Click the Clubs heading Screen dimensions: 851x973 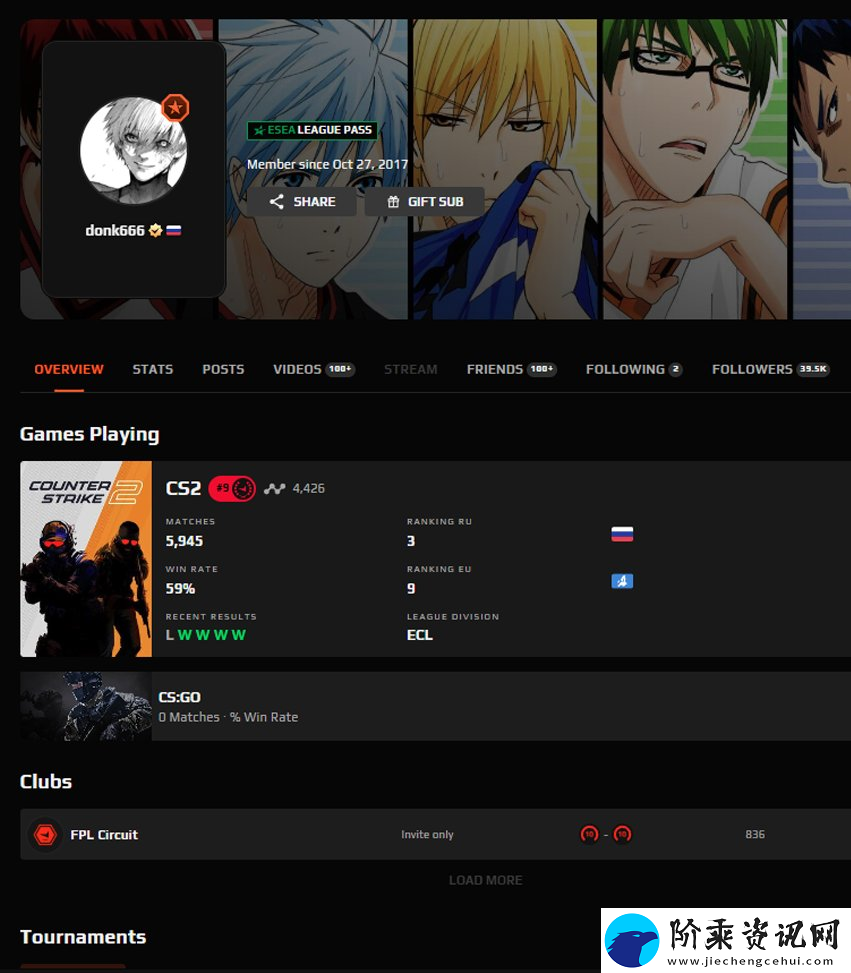click(46, 781)
